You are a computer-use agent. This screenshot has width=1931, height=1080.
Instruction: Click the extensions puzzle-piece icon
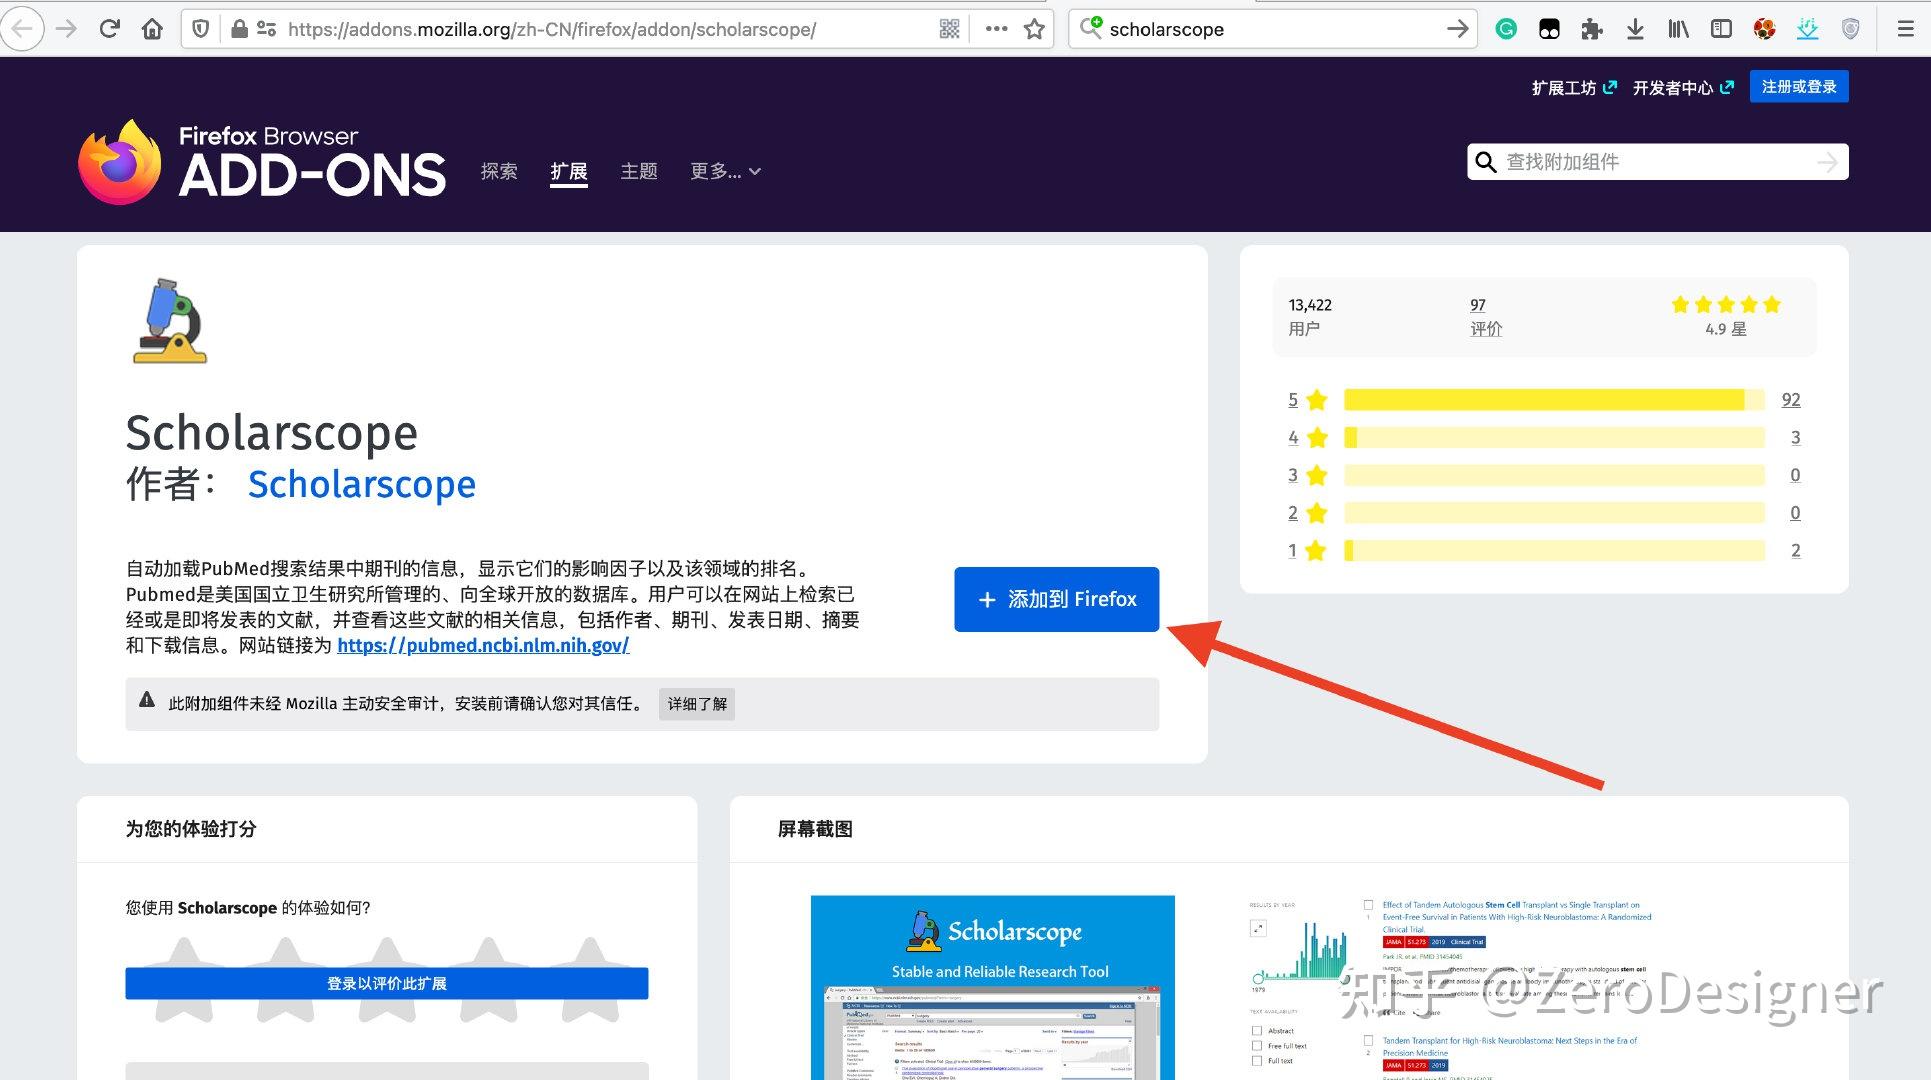tap(1592, 28)
